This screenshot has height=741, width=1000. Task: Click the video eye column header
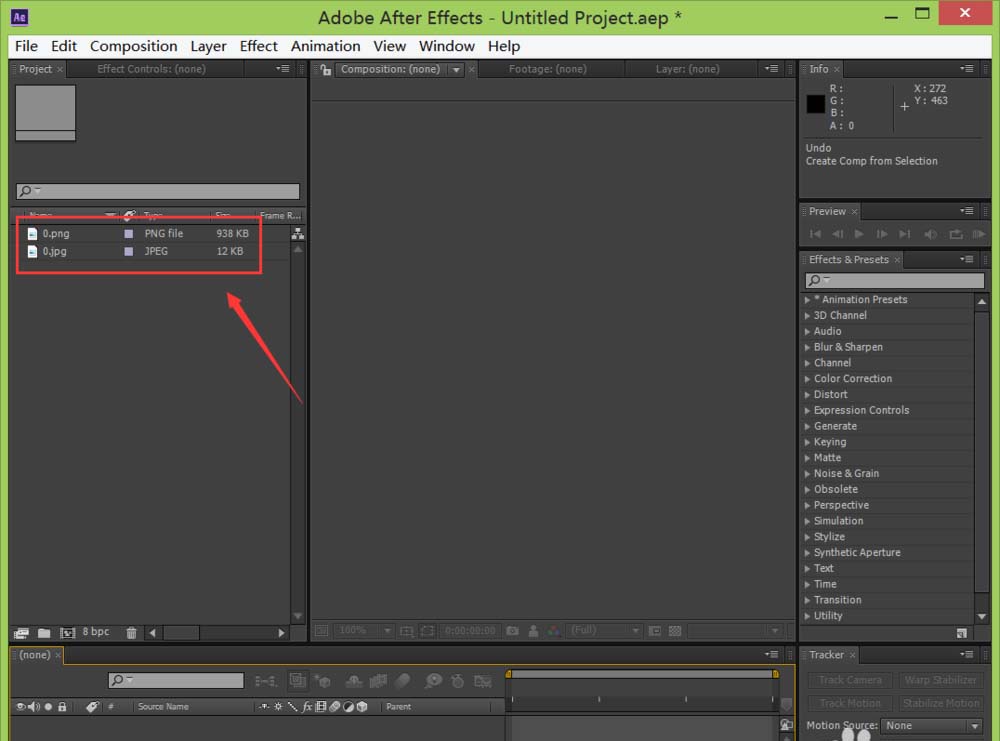tap(21, 707)
